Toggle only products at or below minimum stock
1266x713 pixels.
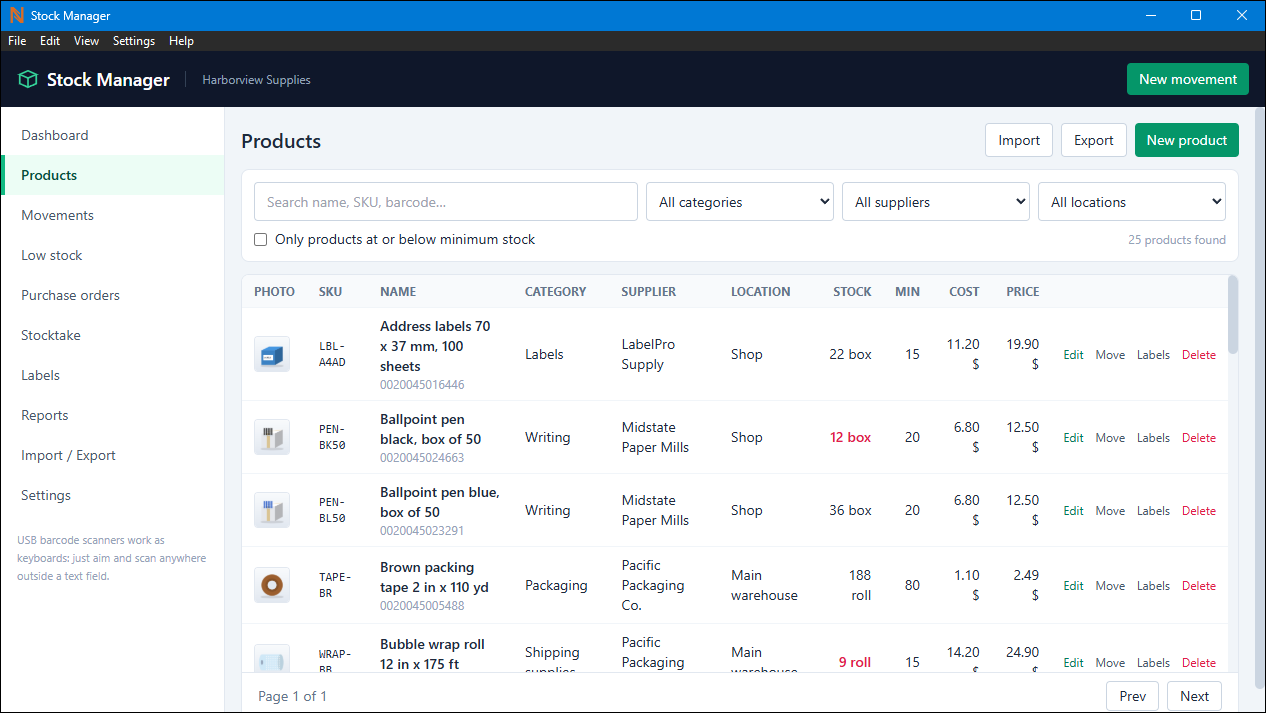click(x=261, y=240)
